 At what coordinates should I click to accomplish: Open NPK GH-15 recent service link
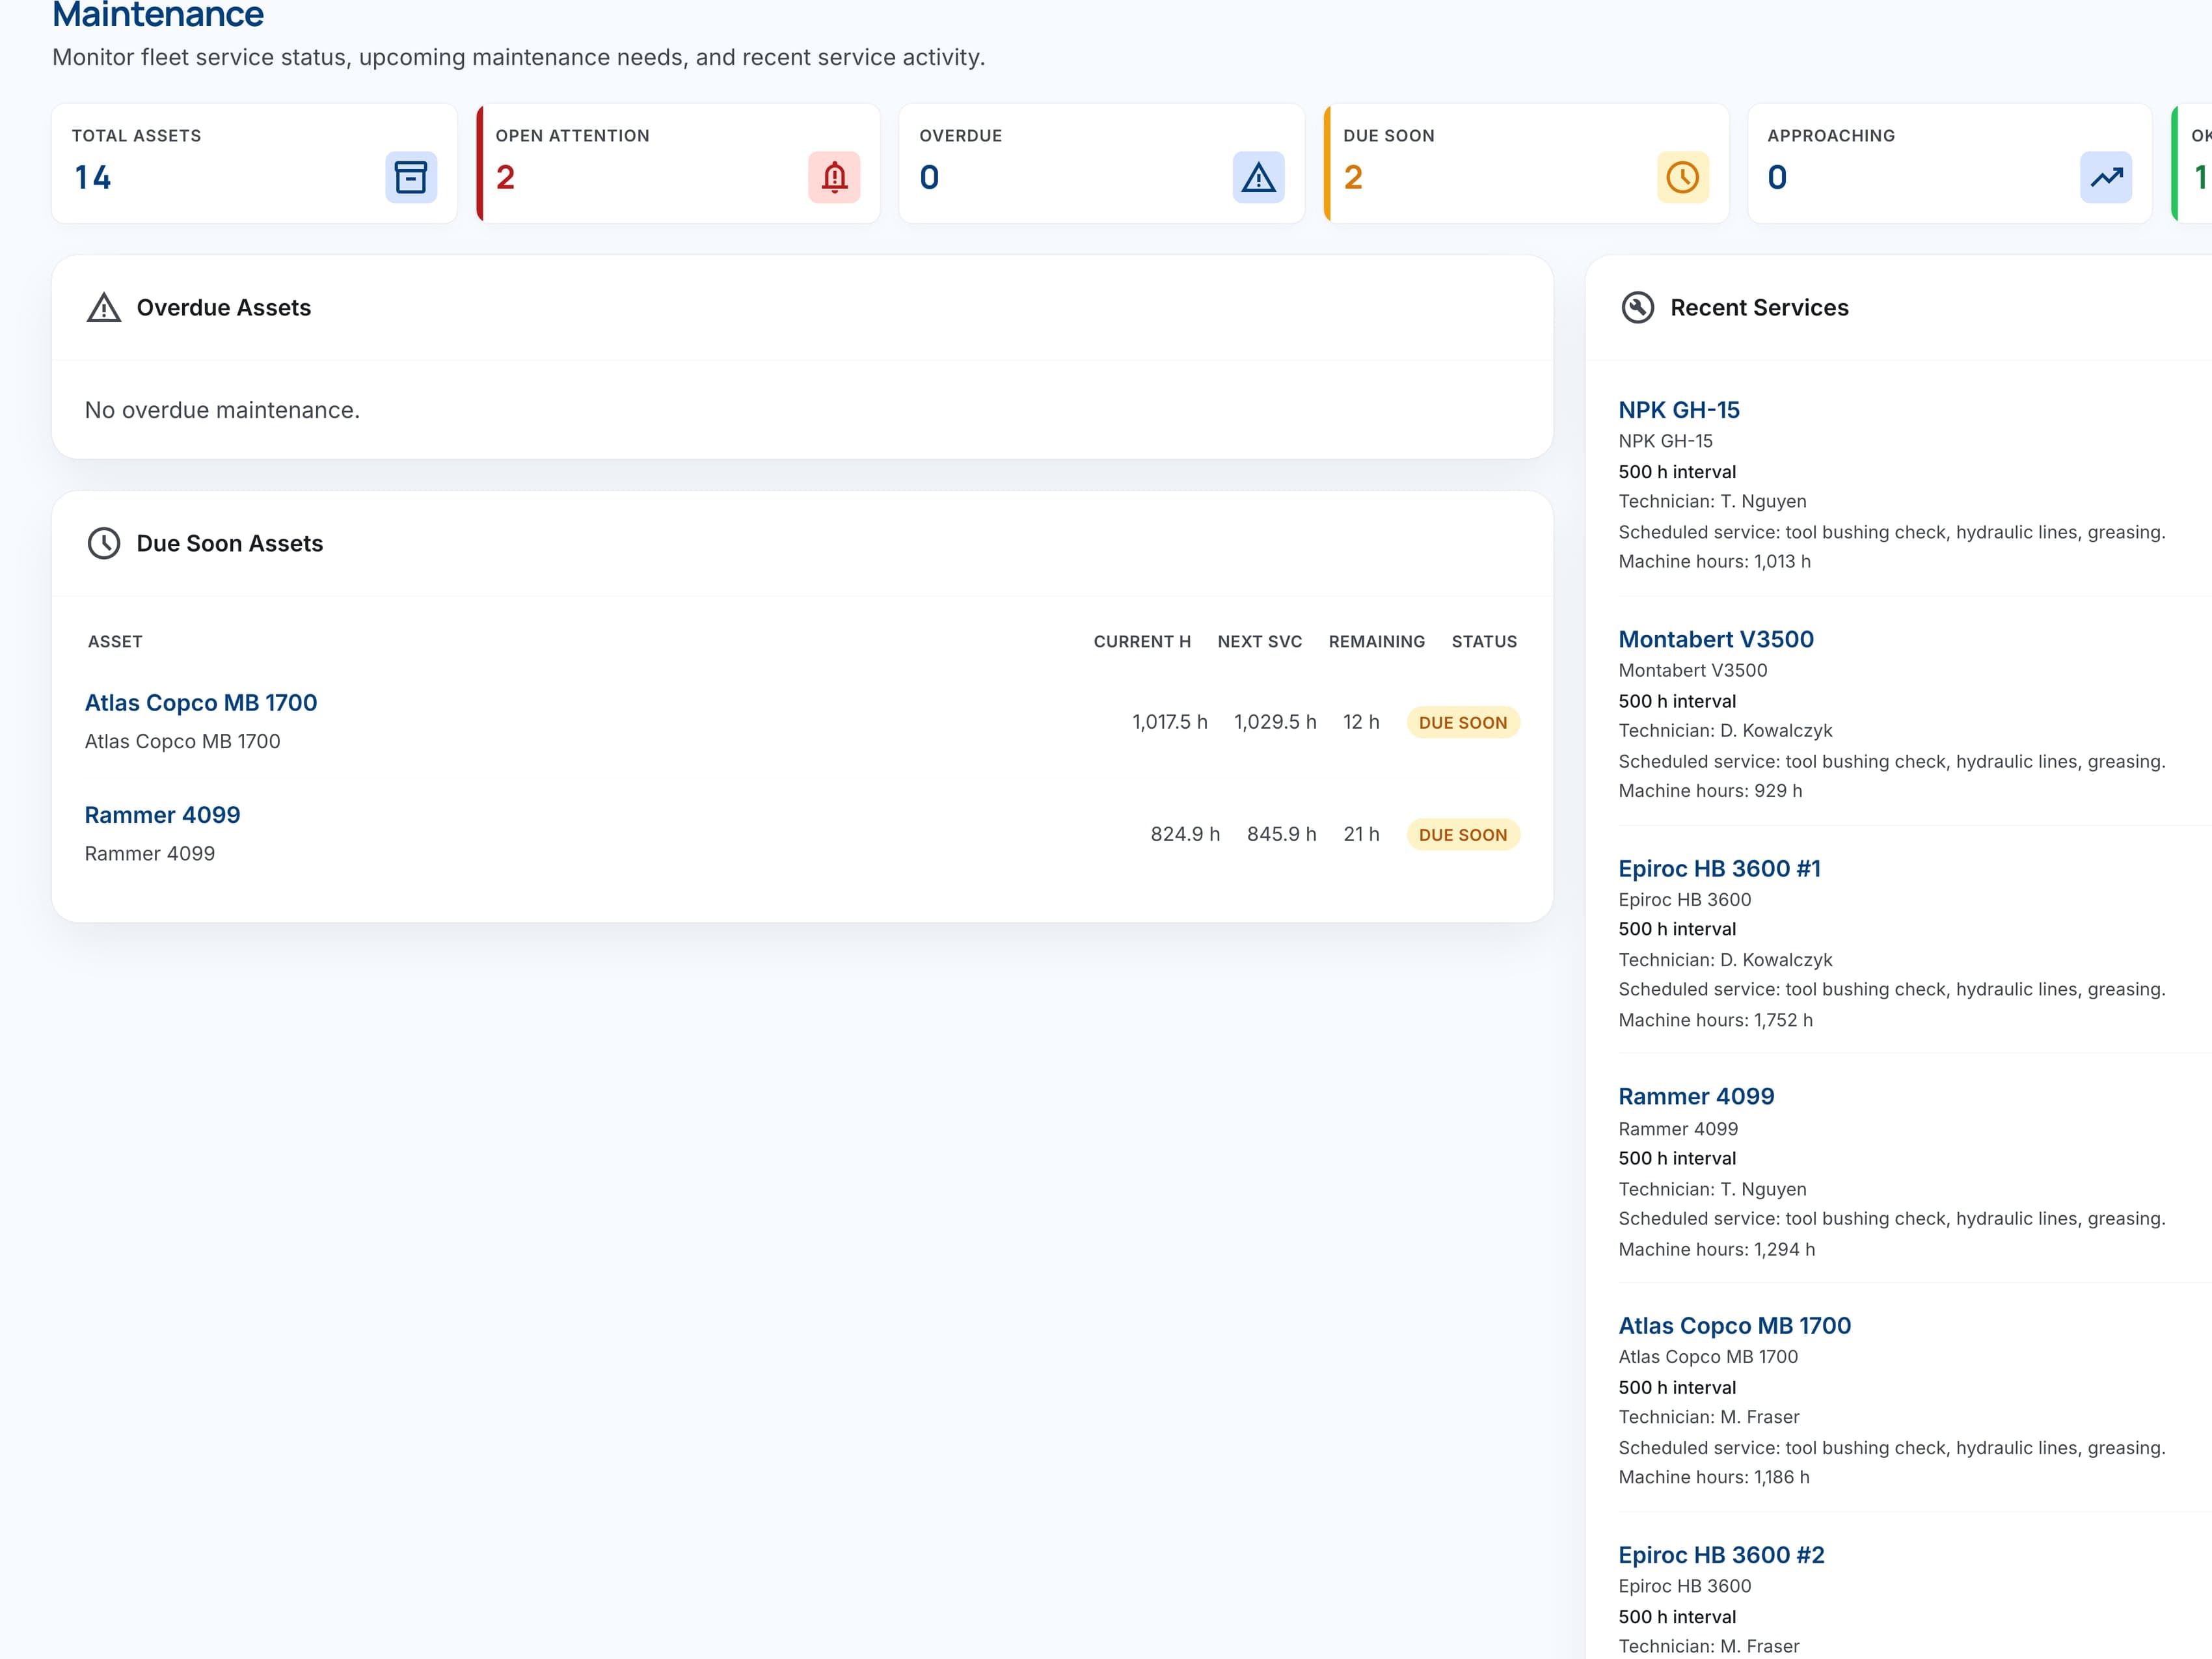click(1679, 410)
